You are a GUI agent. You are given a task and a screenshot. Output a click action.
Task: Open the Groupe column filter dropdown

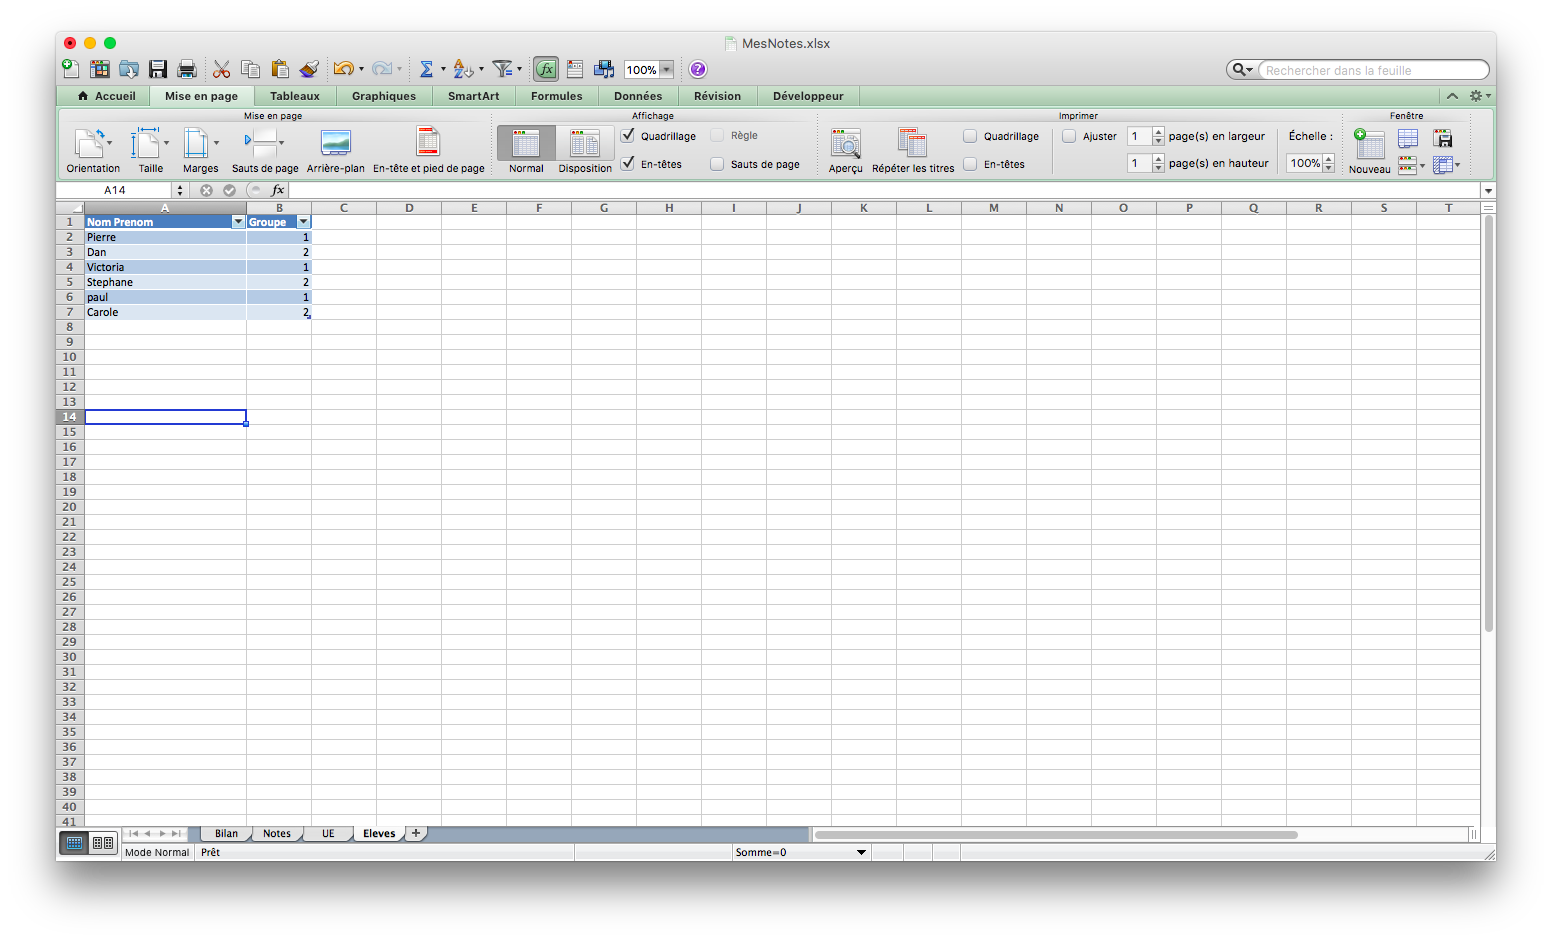tap(303, 222)
